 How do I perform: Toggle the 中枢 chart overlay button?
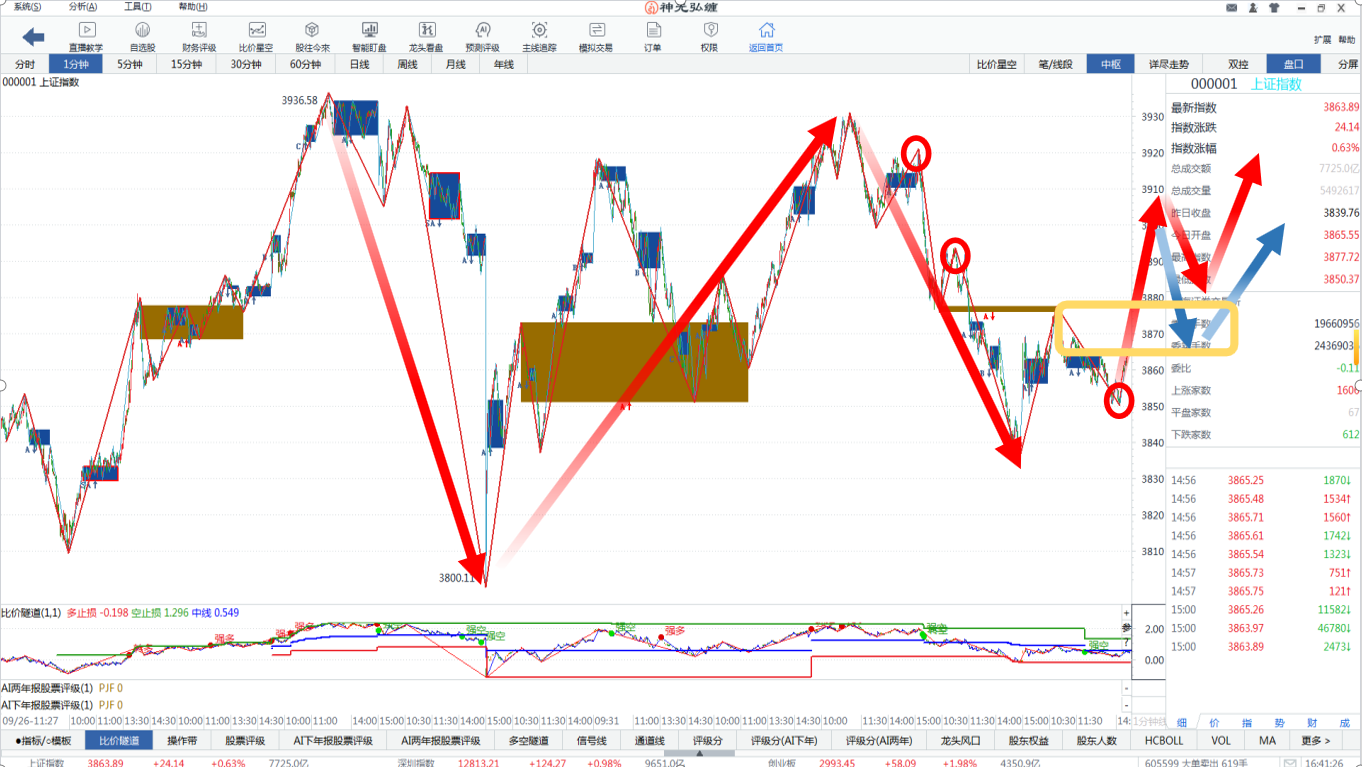pos(1110,64)
